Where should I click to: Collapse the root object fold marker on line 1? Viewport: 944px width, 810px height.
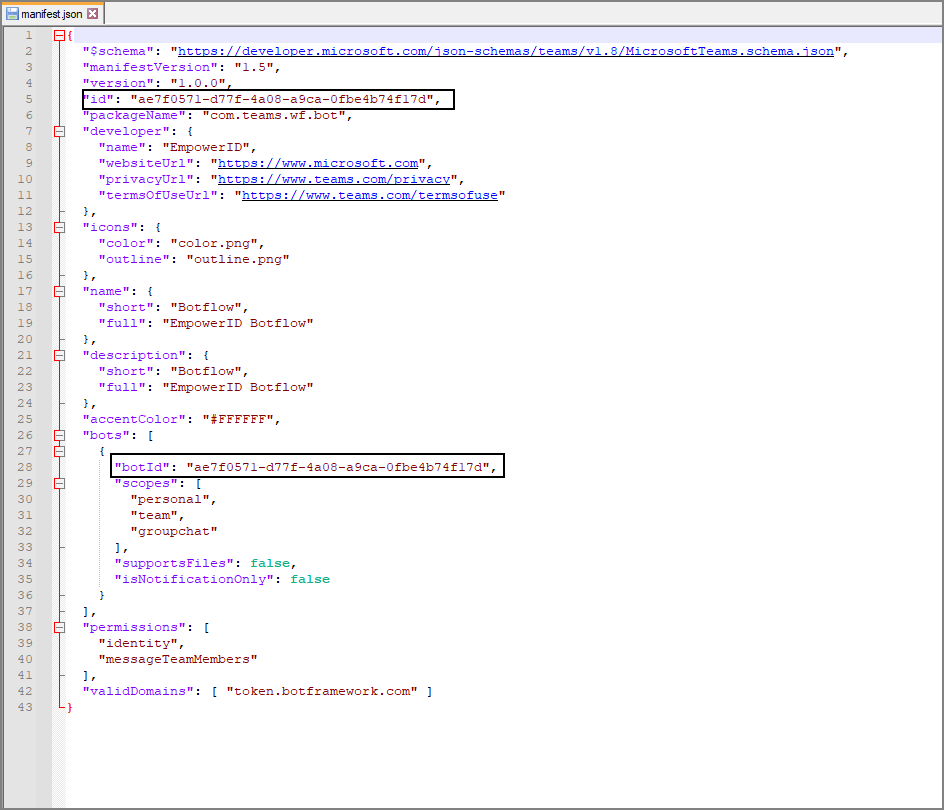pos(59,35)
